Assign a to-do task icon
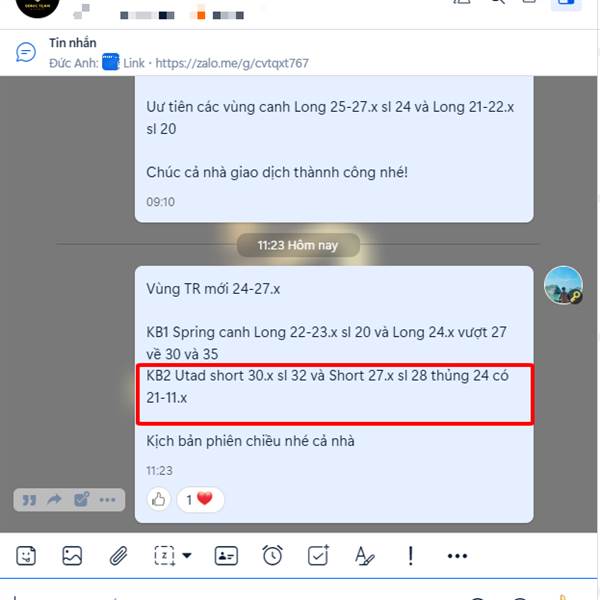The image size is (600, 600). [x=318, y=555]
